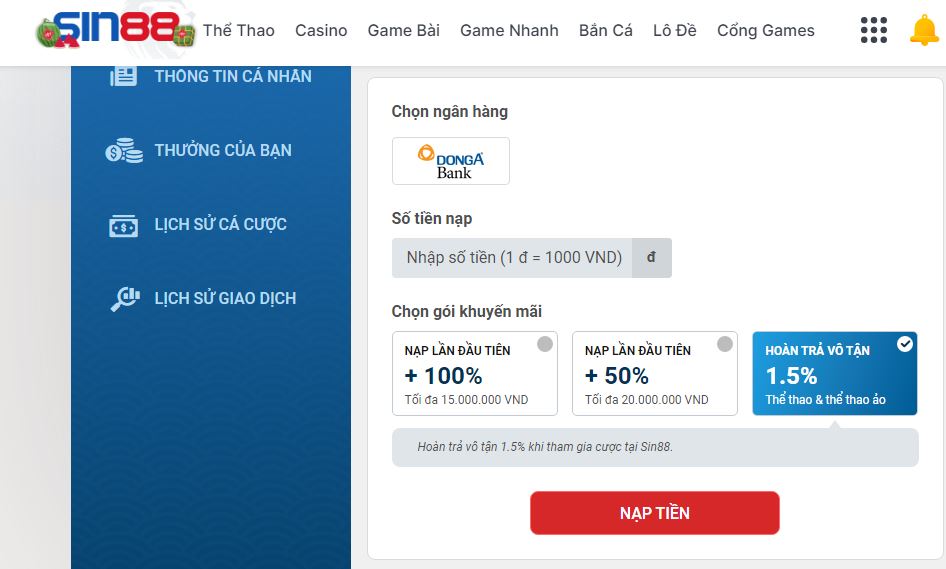This screenshot has height=569, width=946.
Task: Open the notification bell
Action: tap(924, 30)
